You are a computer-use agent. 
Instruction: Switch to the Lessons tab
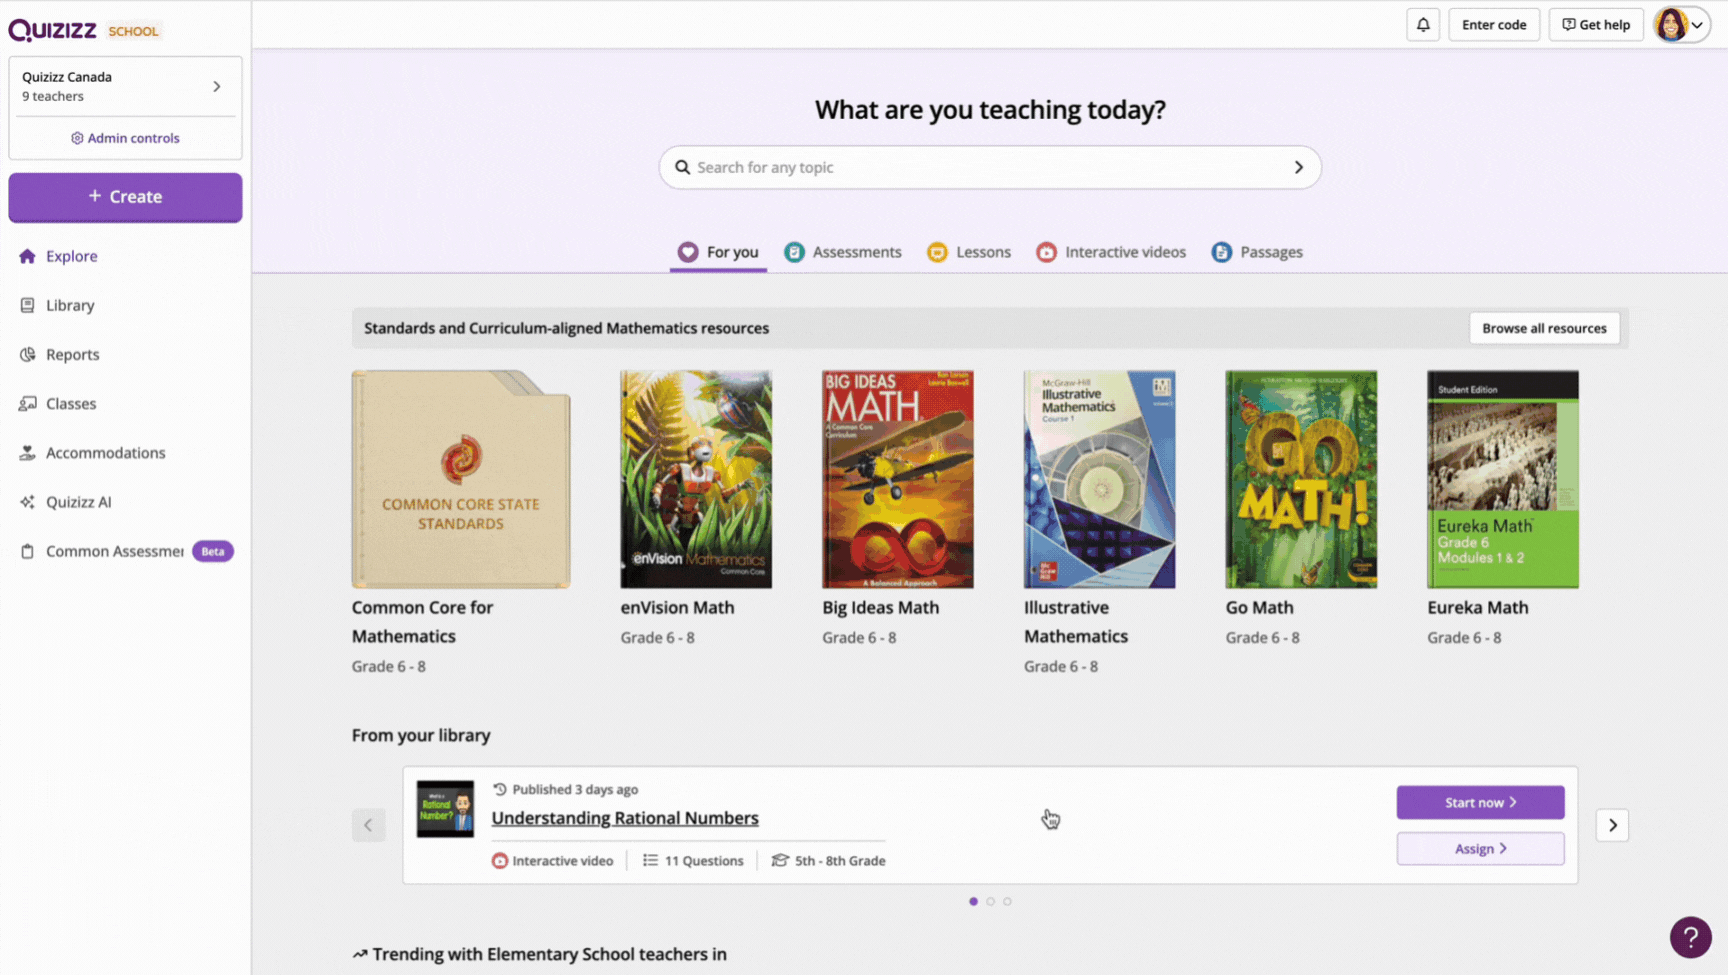(969, 252)
